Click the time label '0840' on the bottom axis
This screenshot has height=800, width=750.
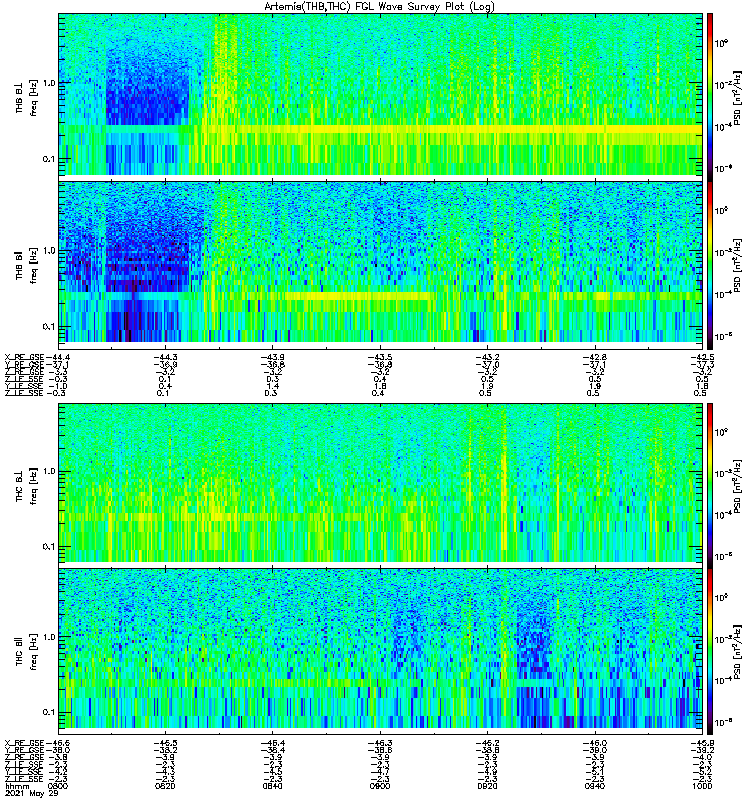click(x=272, y=786)
